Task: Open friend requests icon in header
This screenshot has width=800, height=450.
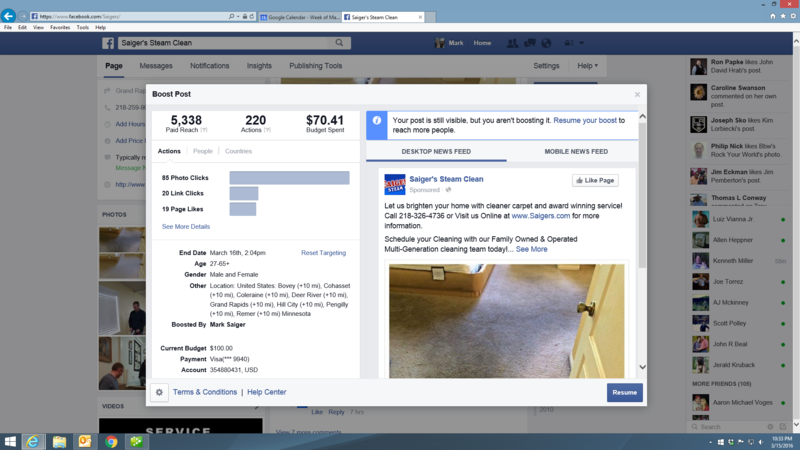Action: click(512, 43)
